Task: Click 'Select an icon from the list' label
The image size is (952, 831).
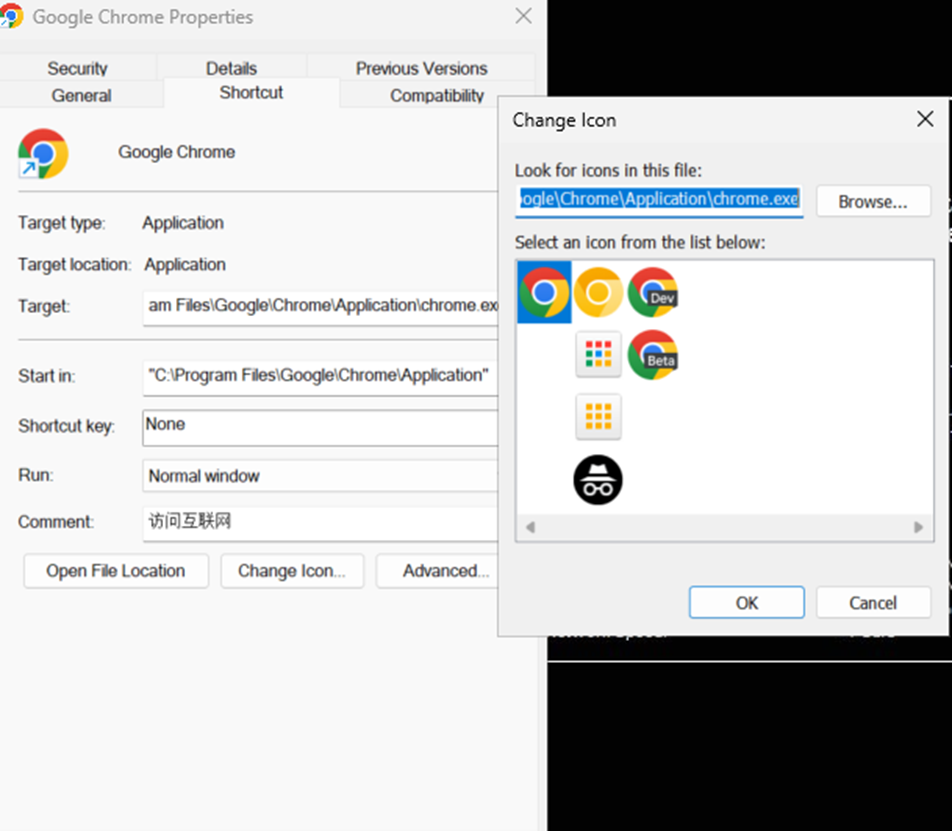Action: point(640,243)
